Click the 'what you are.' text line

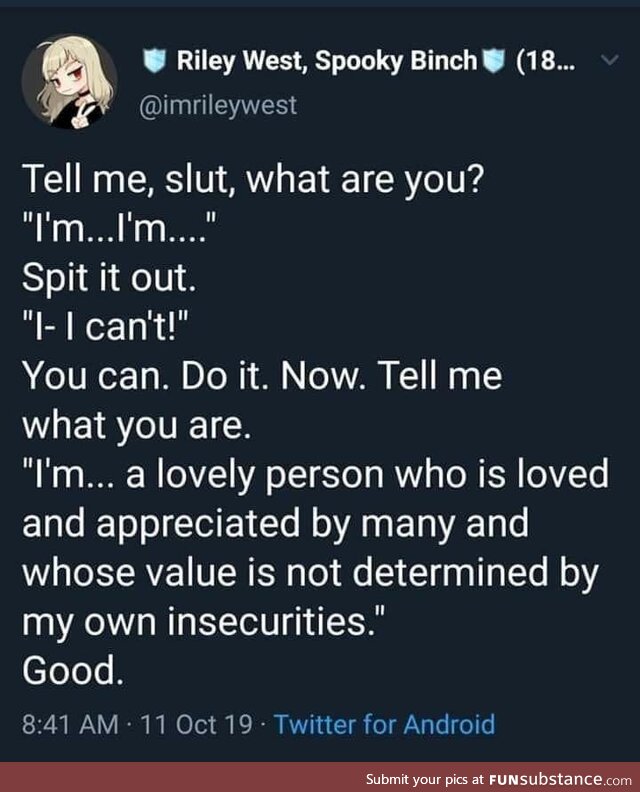(136, 426)
